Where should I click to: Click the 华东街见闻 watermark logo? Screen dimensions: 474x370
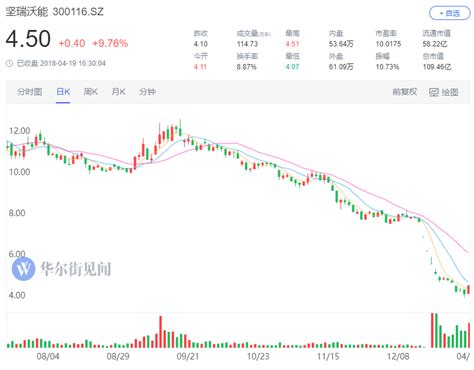(23, 268)
